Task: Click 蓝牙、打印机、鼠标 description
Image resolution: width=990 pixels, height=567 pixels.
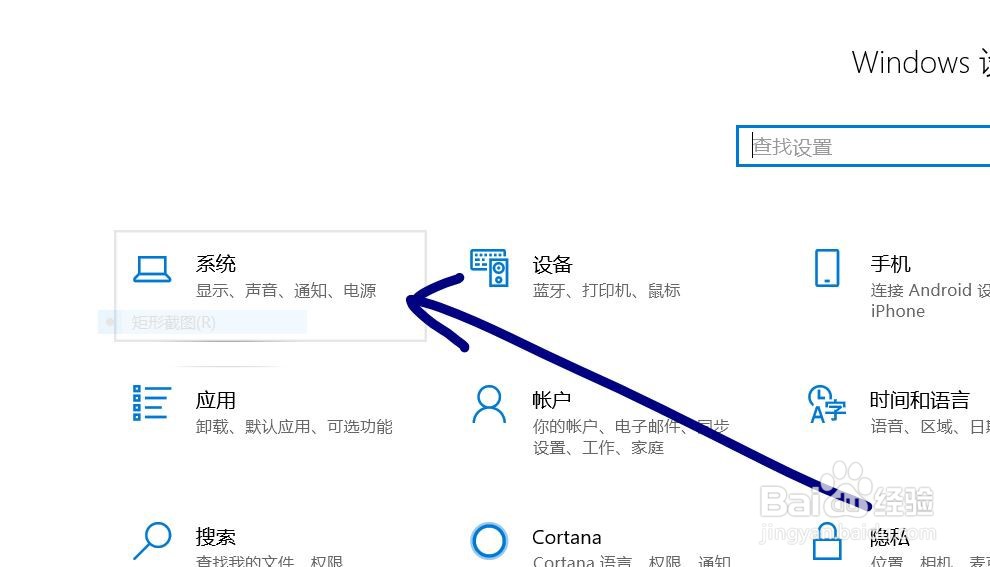Action: pos(606,290)
